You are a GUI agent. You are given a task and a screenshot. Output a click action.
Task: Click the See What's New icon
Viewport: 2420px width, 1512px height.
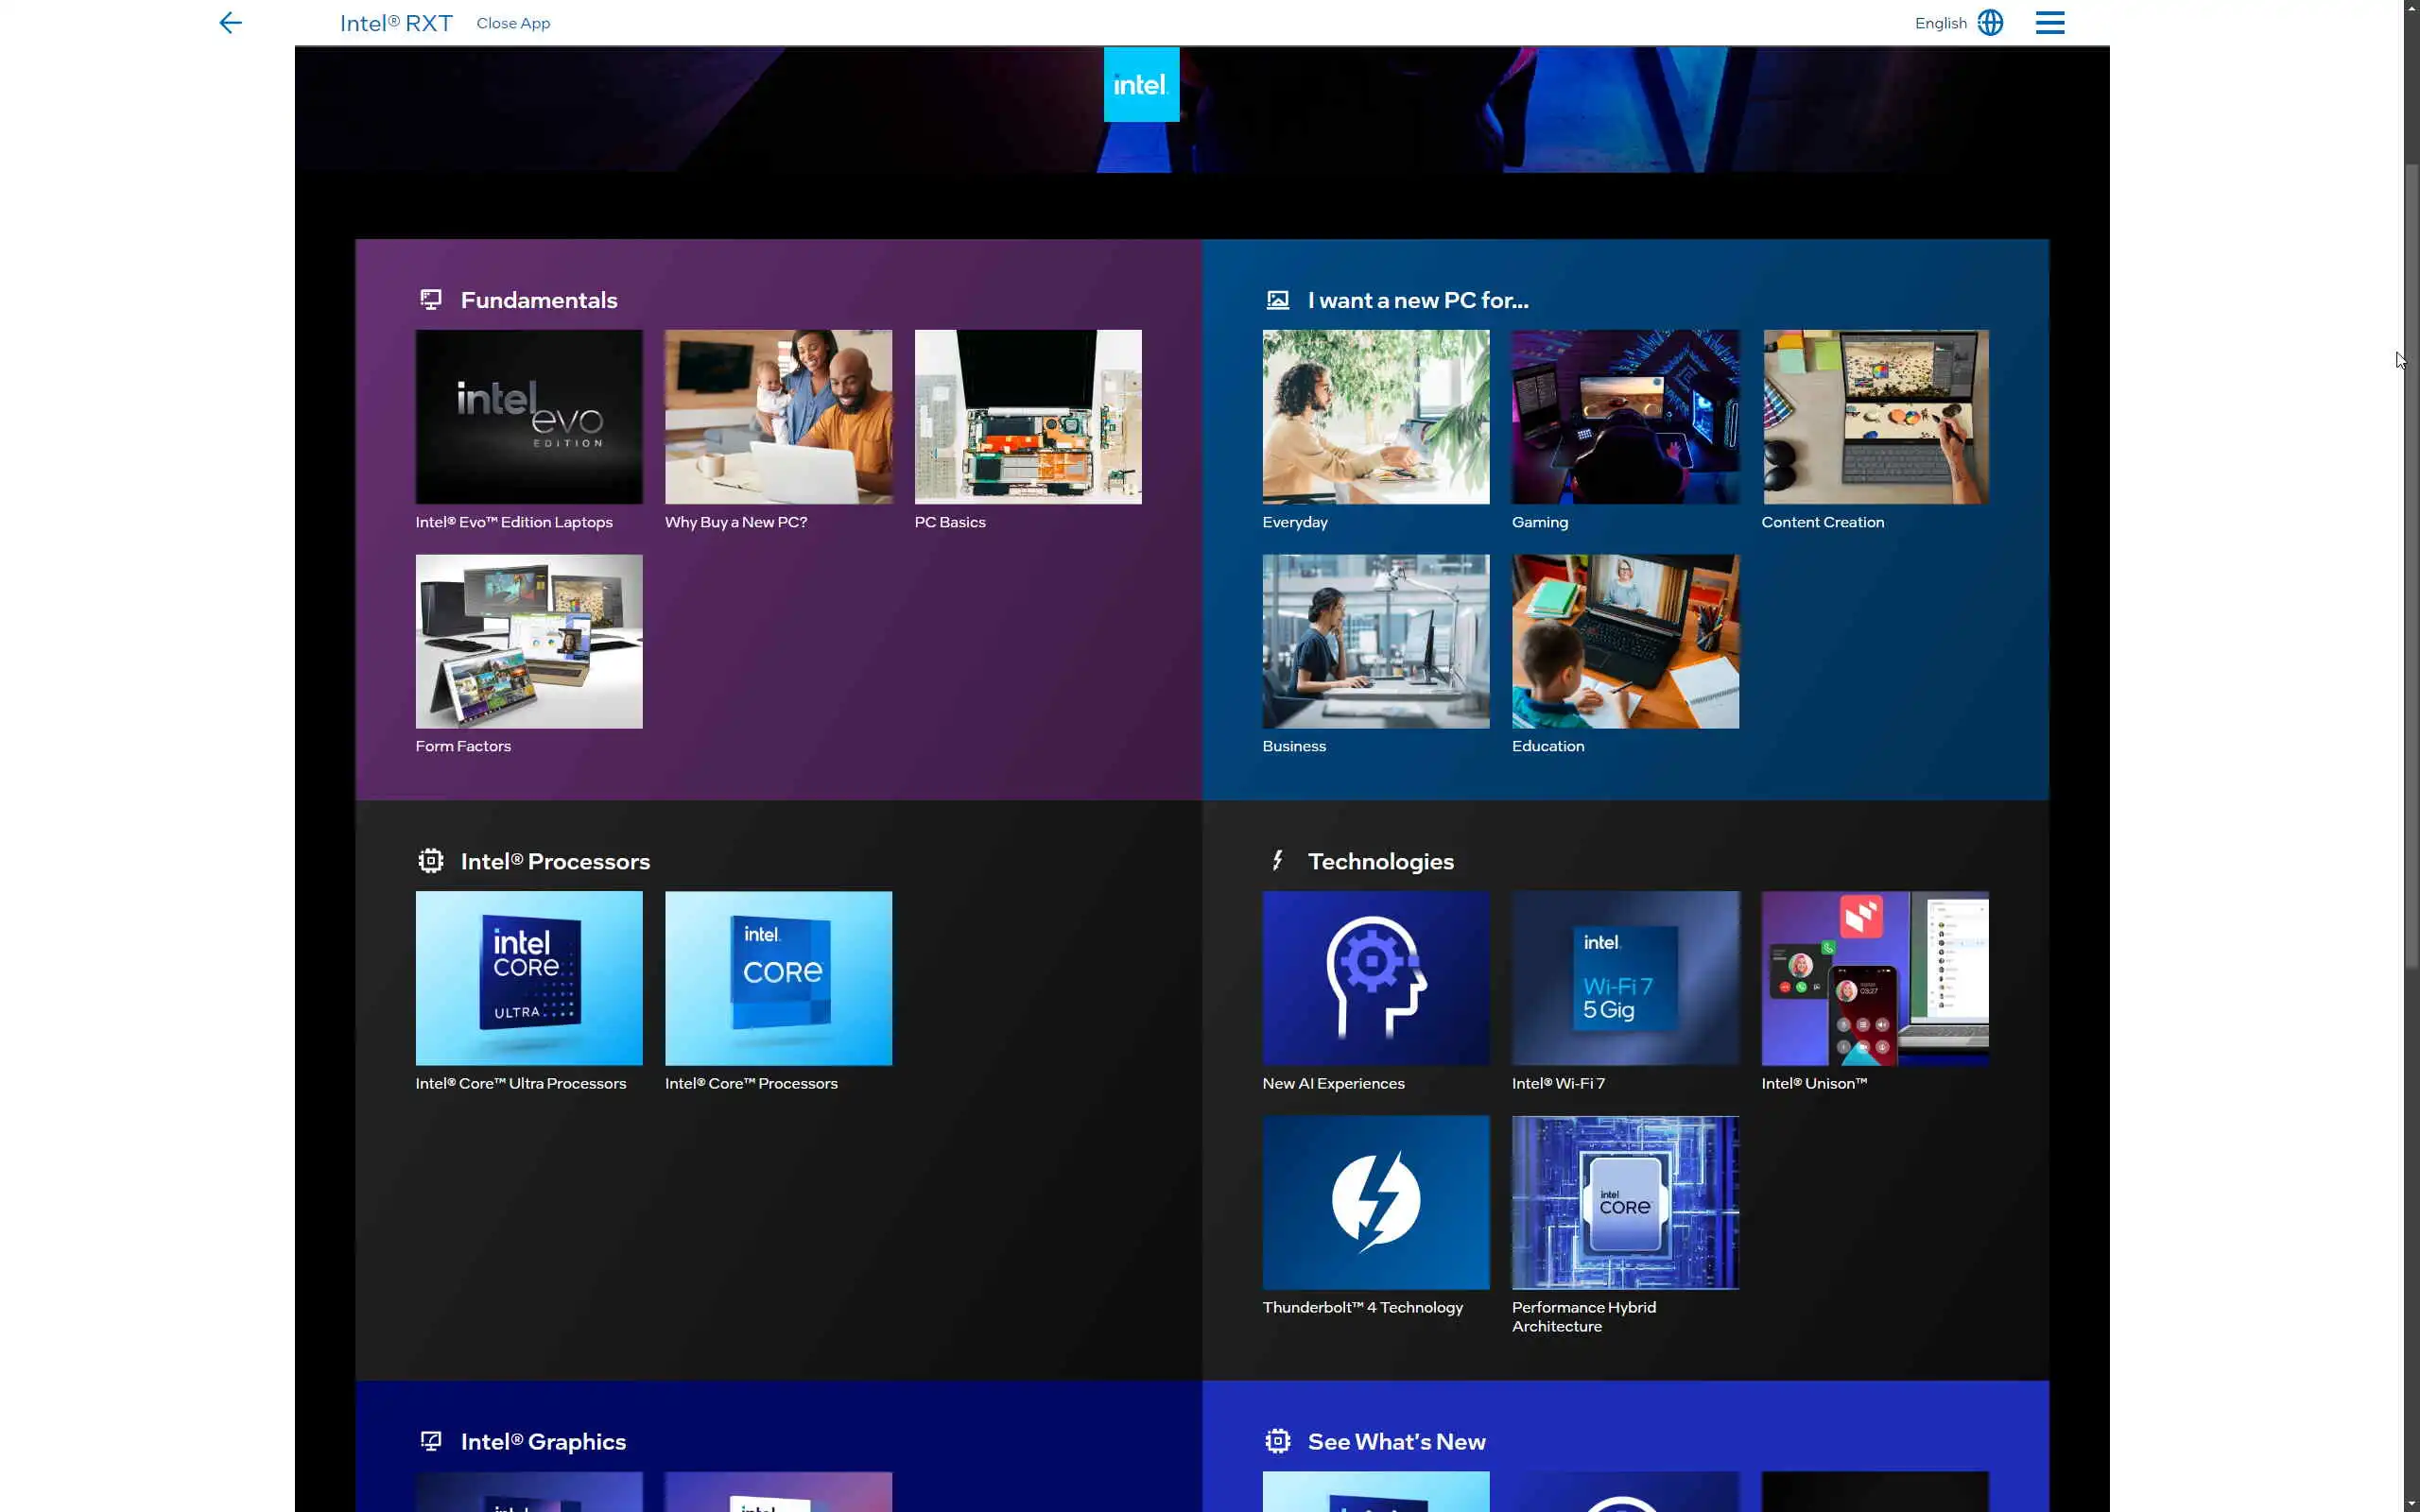tap(1277, 1441)
